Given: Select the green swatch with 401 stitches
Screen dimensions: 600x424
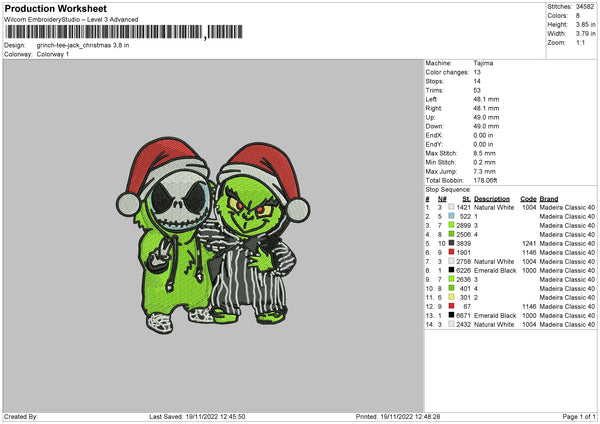Looking at the screenshot, I should [x=452, y=288].
